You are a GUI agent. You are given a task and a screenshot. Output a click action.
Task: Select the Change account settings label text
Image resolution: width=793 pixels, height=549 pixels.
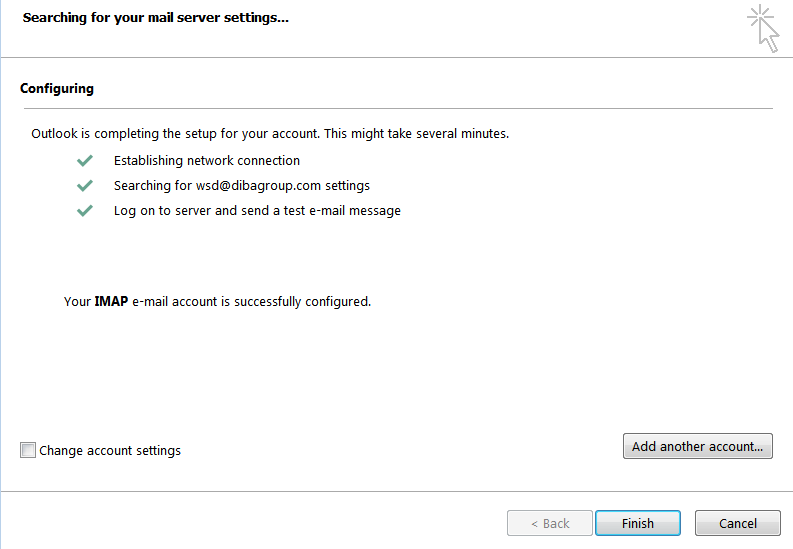[110, 450]
